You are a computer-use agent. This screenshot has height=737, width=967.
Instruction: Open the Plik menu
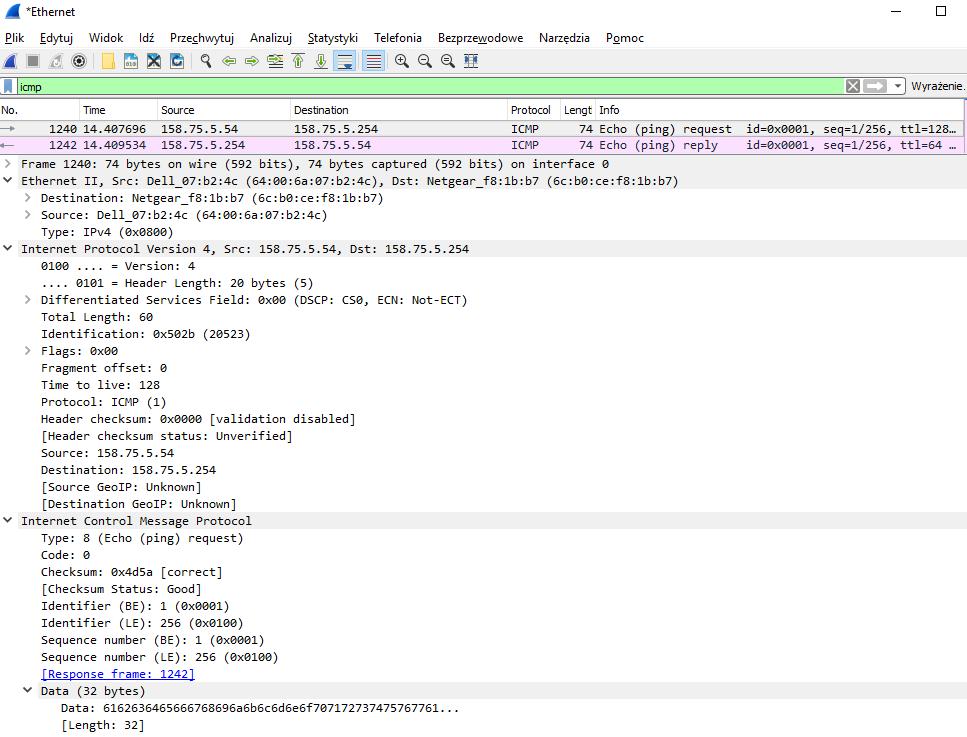(14, 38)
